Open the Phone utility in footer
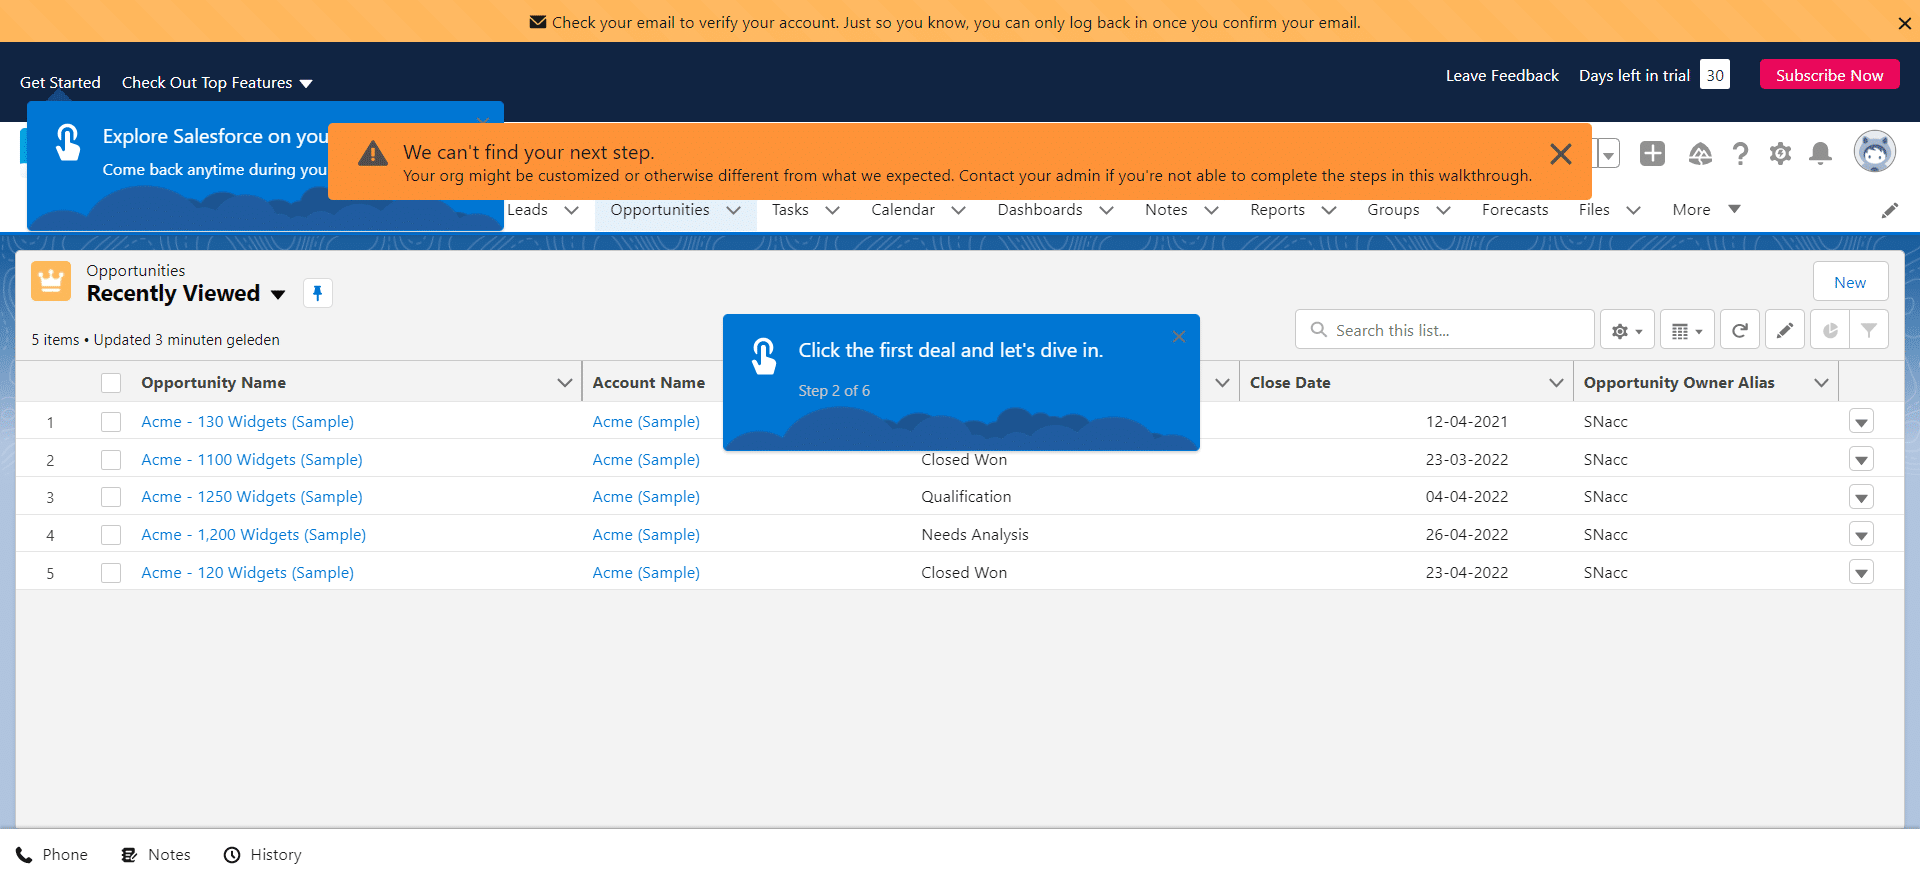This screenshot has width=1920, height=878. click(x=52, y=855)
